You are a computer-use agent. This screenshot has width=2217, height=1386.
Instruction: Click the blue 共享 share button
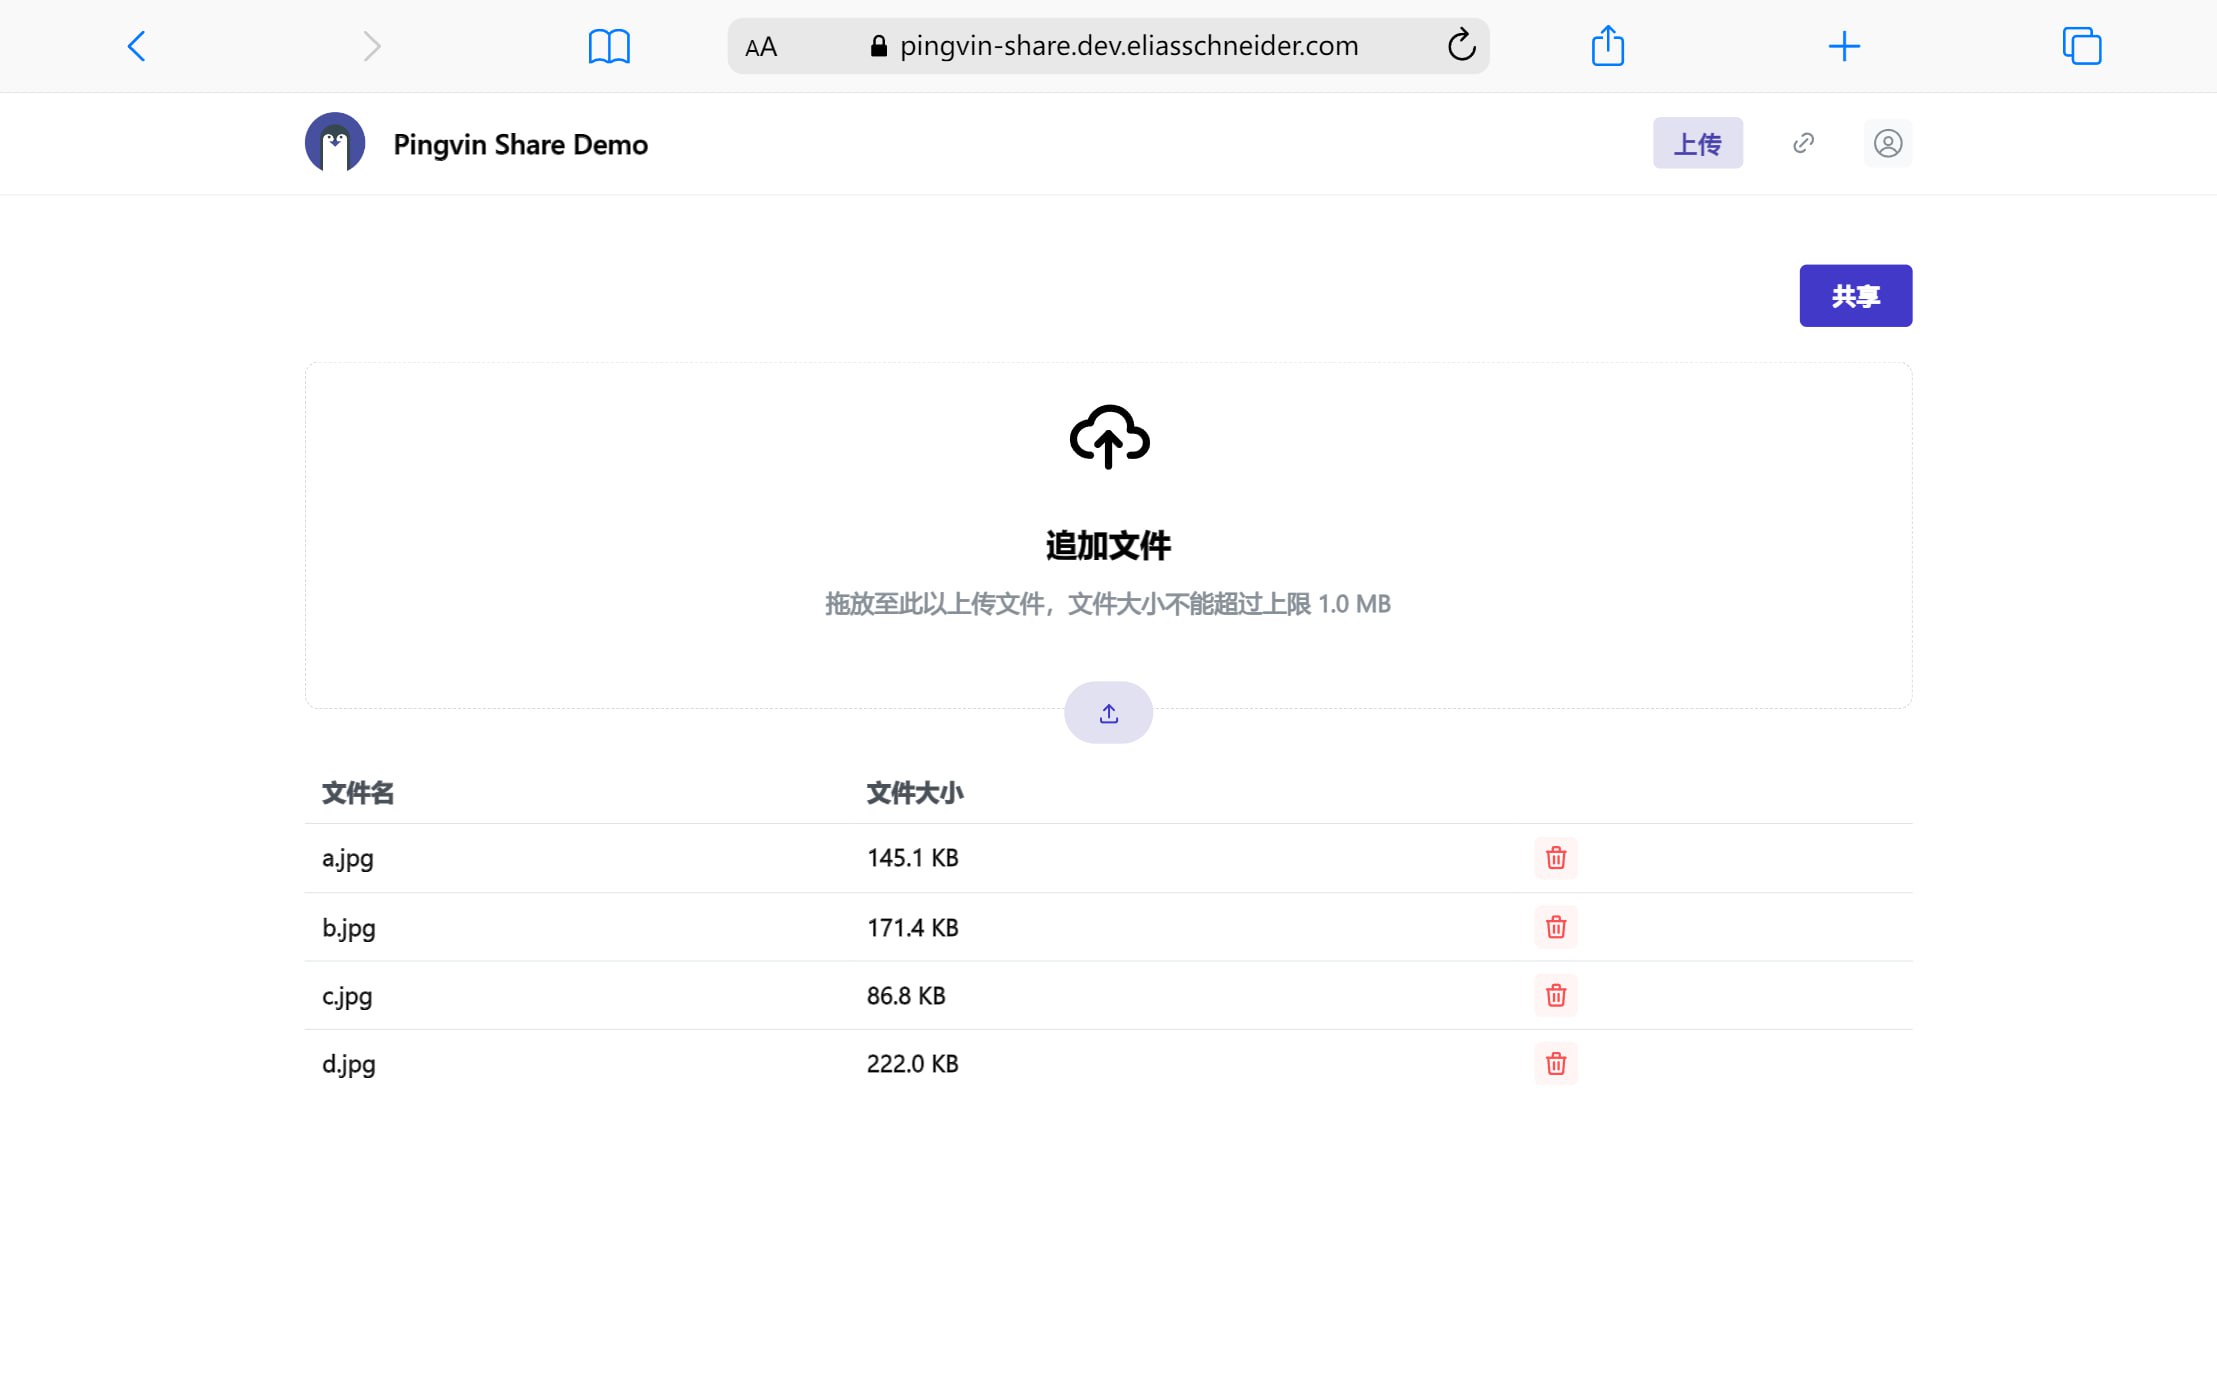pos(1855,296)
